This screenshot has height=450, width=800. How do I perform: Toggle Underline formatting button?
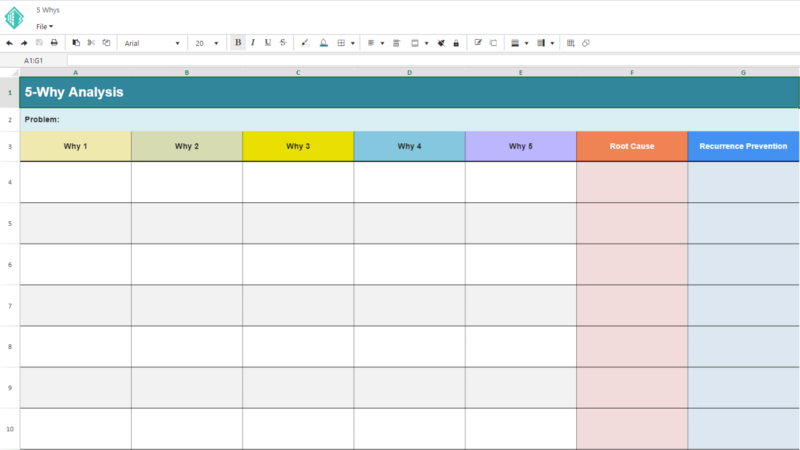coord(267,43)
